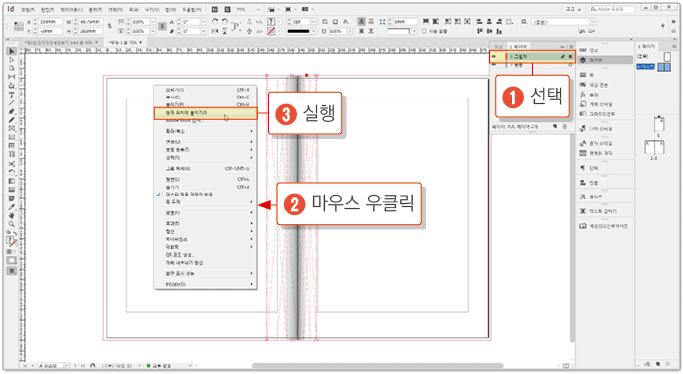683x374 pixels.
Task: Switch to the Pages panel tab
Action: [x=646, y=46]
